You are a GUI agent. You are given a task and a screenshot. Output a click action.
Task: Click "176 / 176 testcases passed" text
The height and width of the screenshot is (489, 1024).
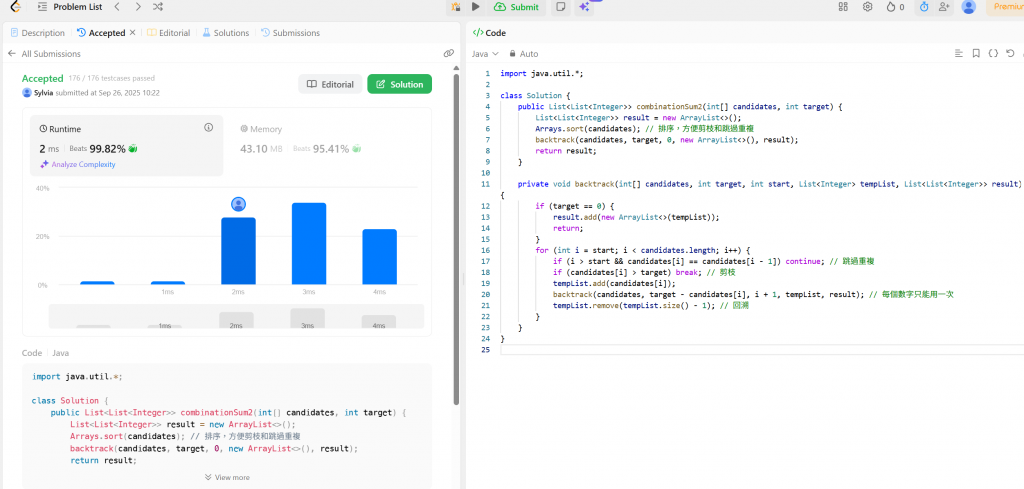pyautogui.click(x=112, y=78)
